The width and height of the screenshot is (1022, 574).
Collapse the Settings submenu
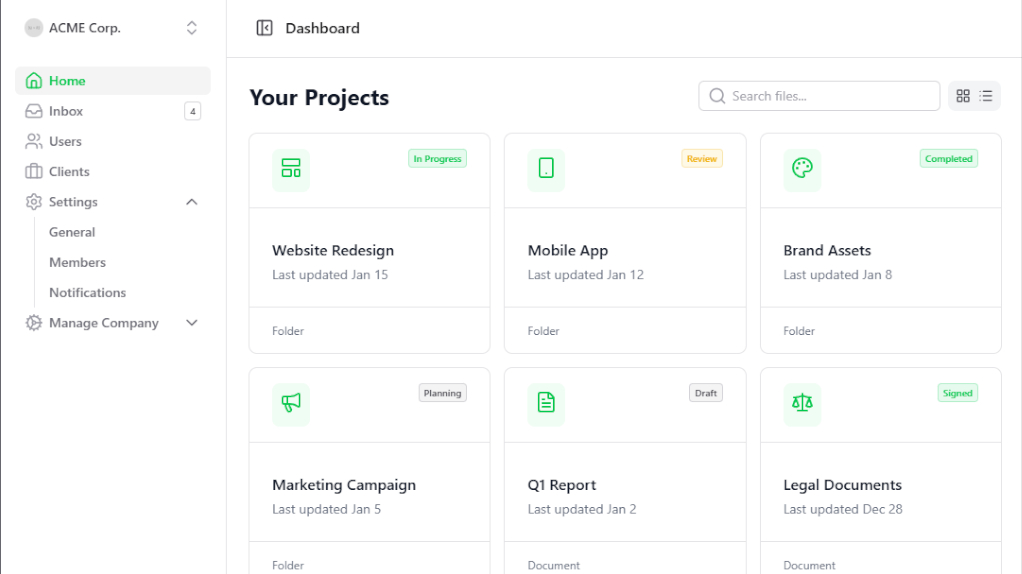(x=192, y=202)
